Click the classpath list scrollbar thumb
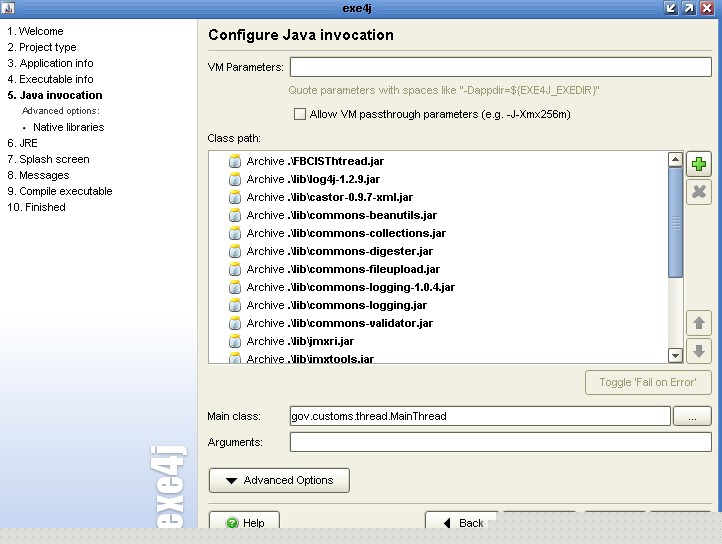Screen dimensions: 722x544 point(675,223)
